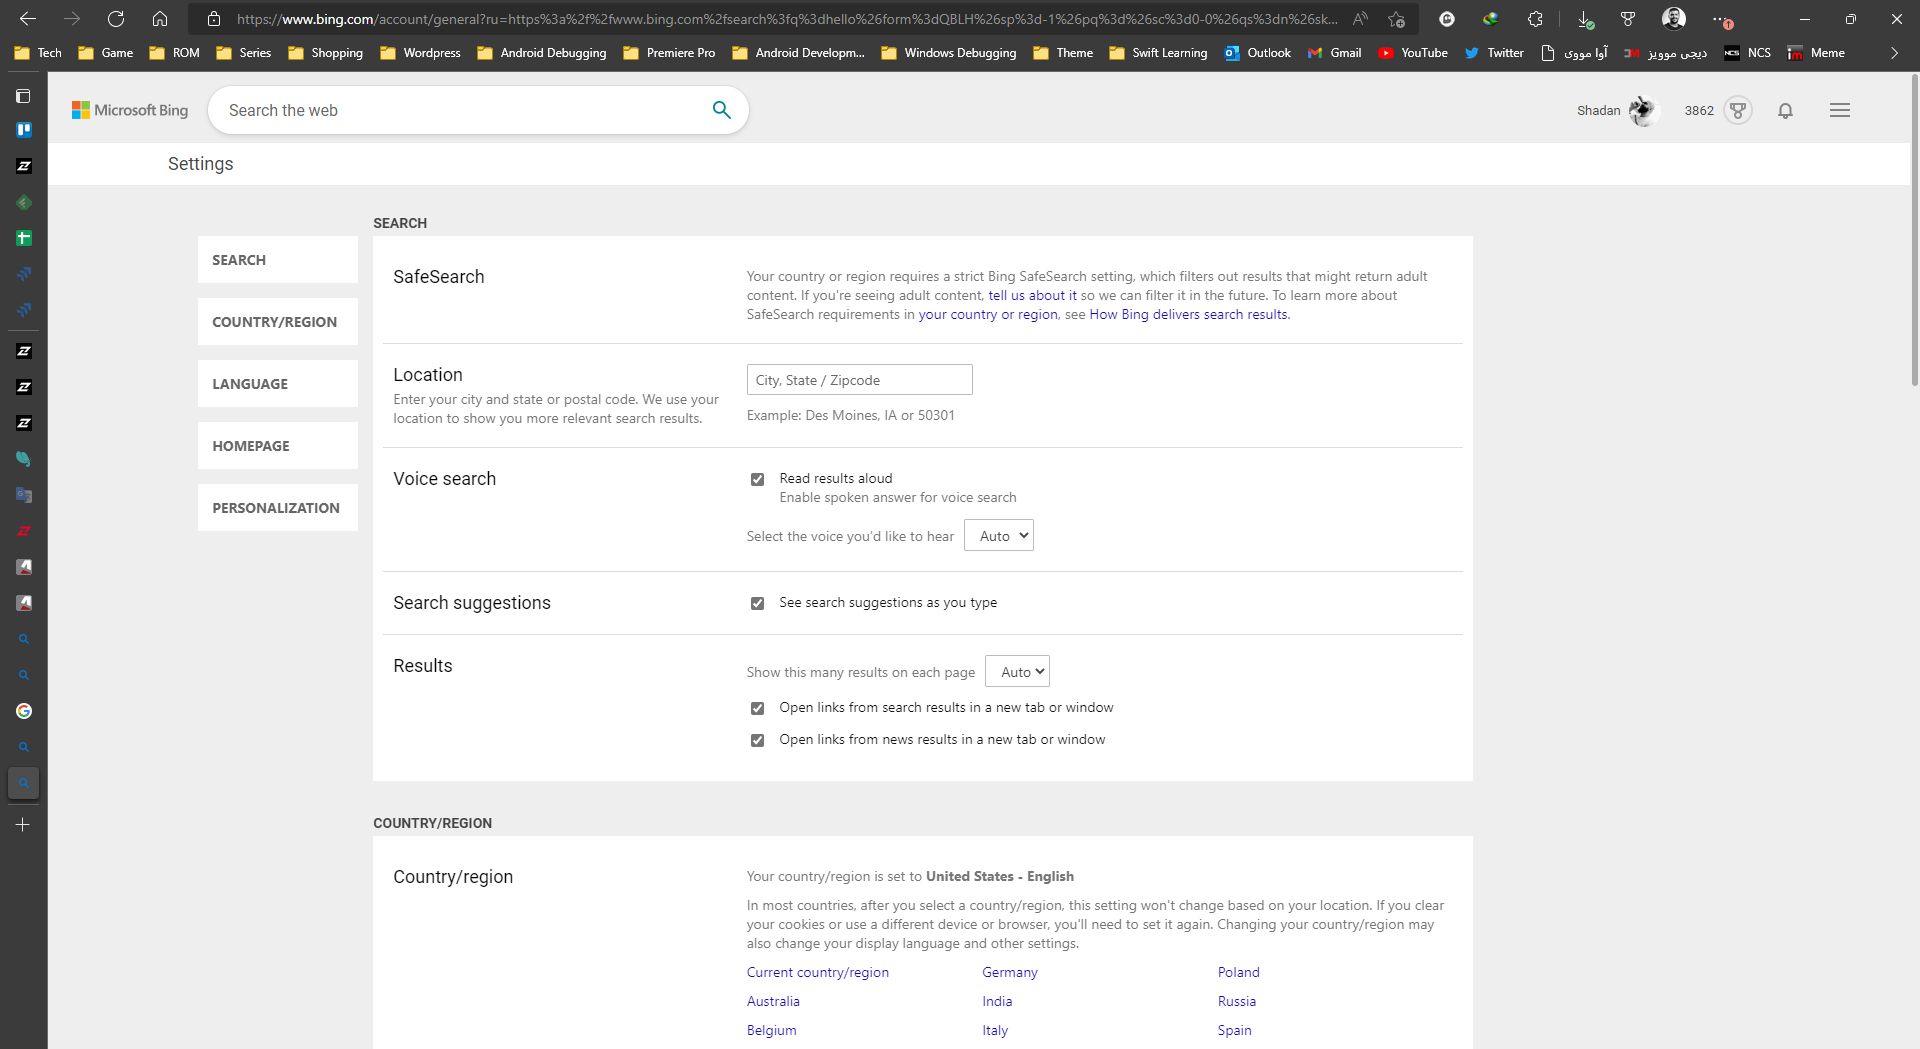Uncheck Read results aloud checkbox
This screenshot has height=1049, width=1920.
[x=757, y=479]
